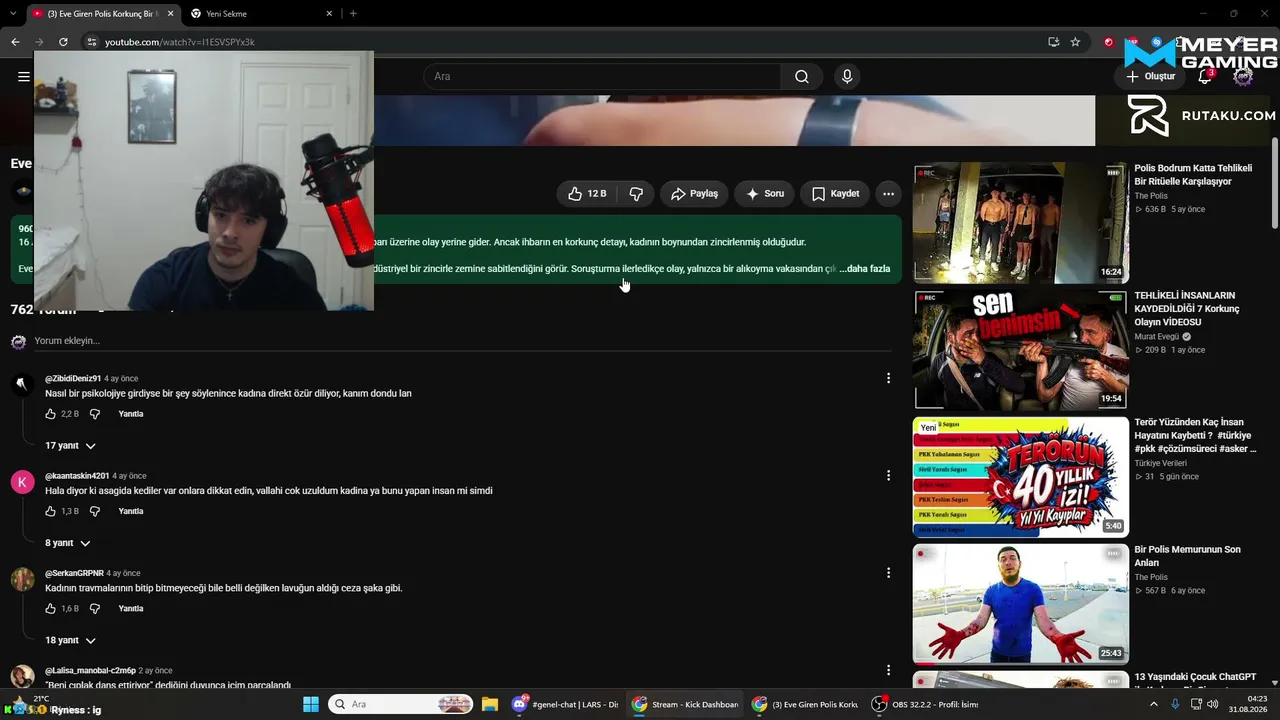Go back in Chrome navigation
The width and height of the screenshot is (1280, 720).
click(x=15, y=42)
